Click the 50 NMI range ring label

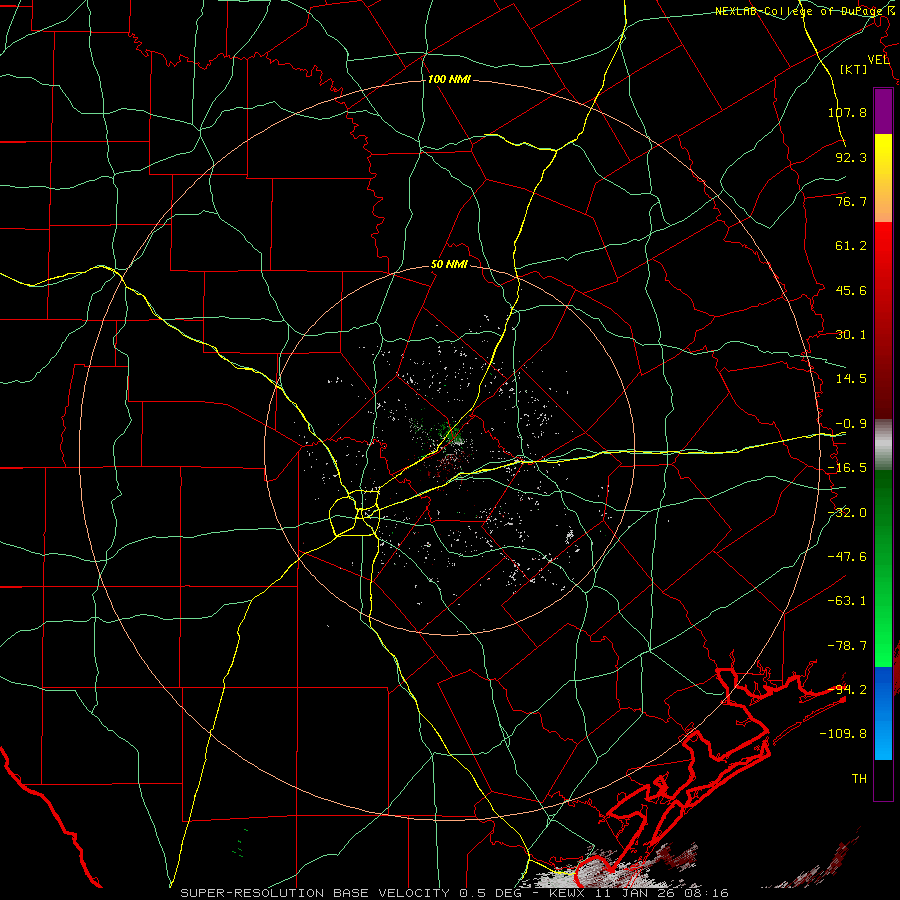[449, 265]
